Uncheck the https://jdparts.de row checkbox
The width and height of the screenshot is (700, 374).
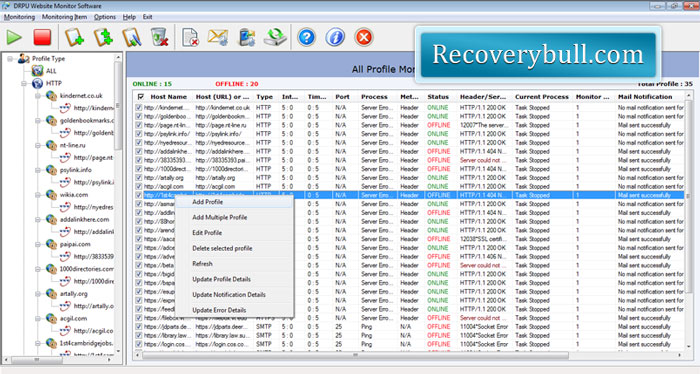[139, 327]
